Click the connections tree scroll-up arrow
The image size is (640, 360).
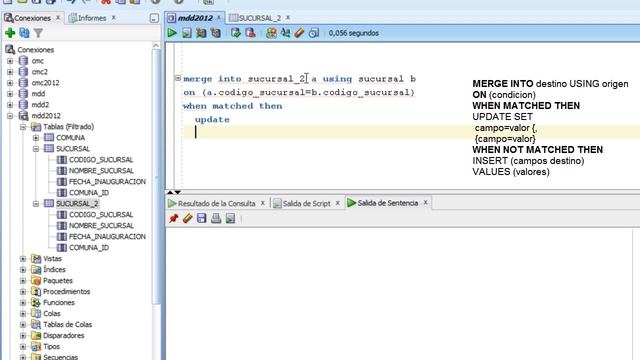click(156, 46)
